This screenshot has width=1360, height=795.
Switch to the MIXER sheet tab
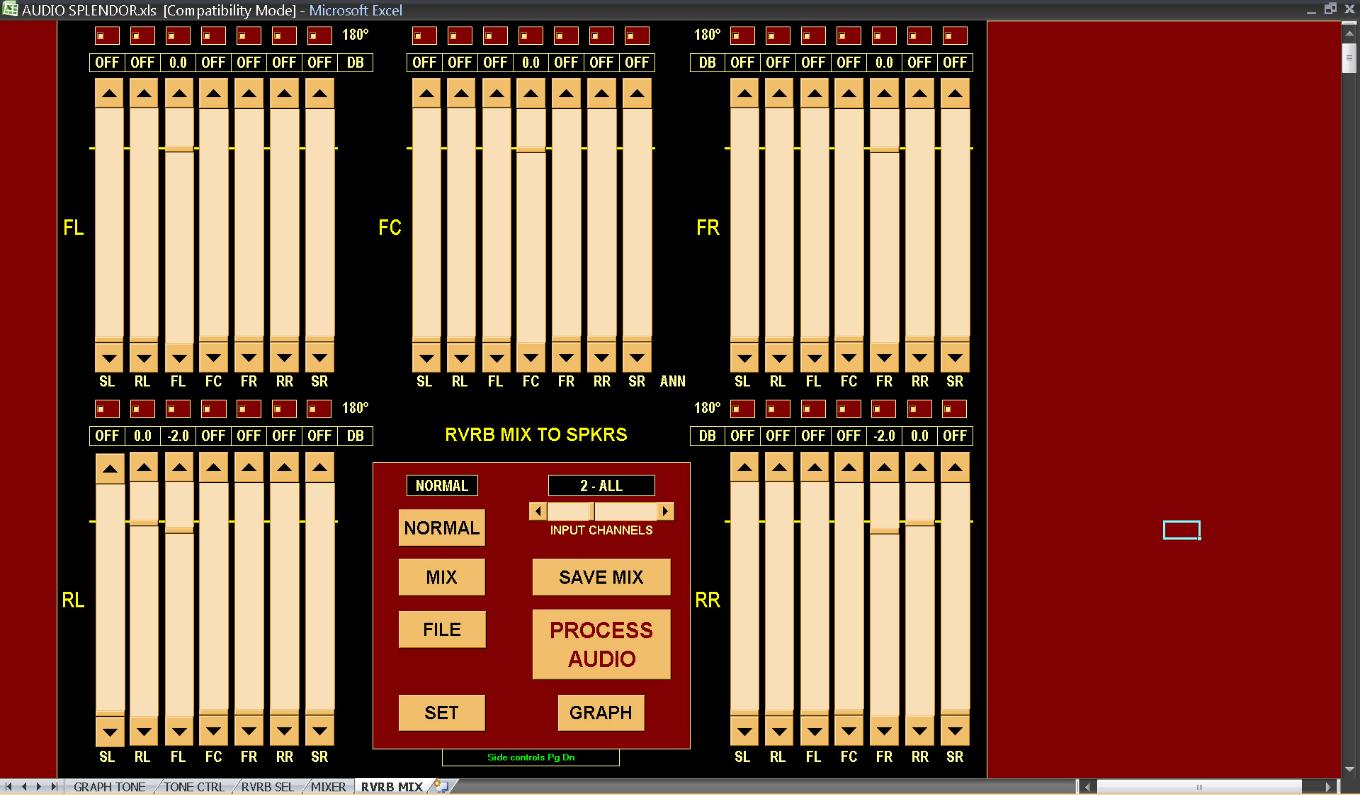[x=328, y=787]
